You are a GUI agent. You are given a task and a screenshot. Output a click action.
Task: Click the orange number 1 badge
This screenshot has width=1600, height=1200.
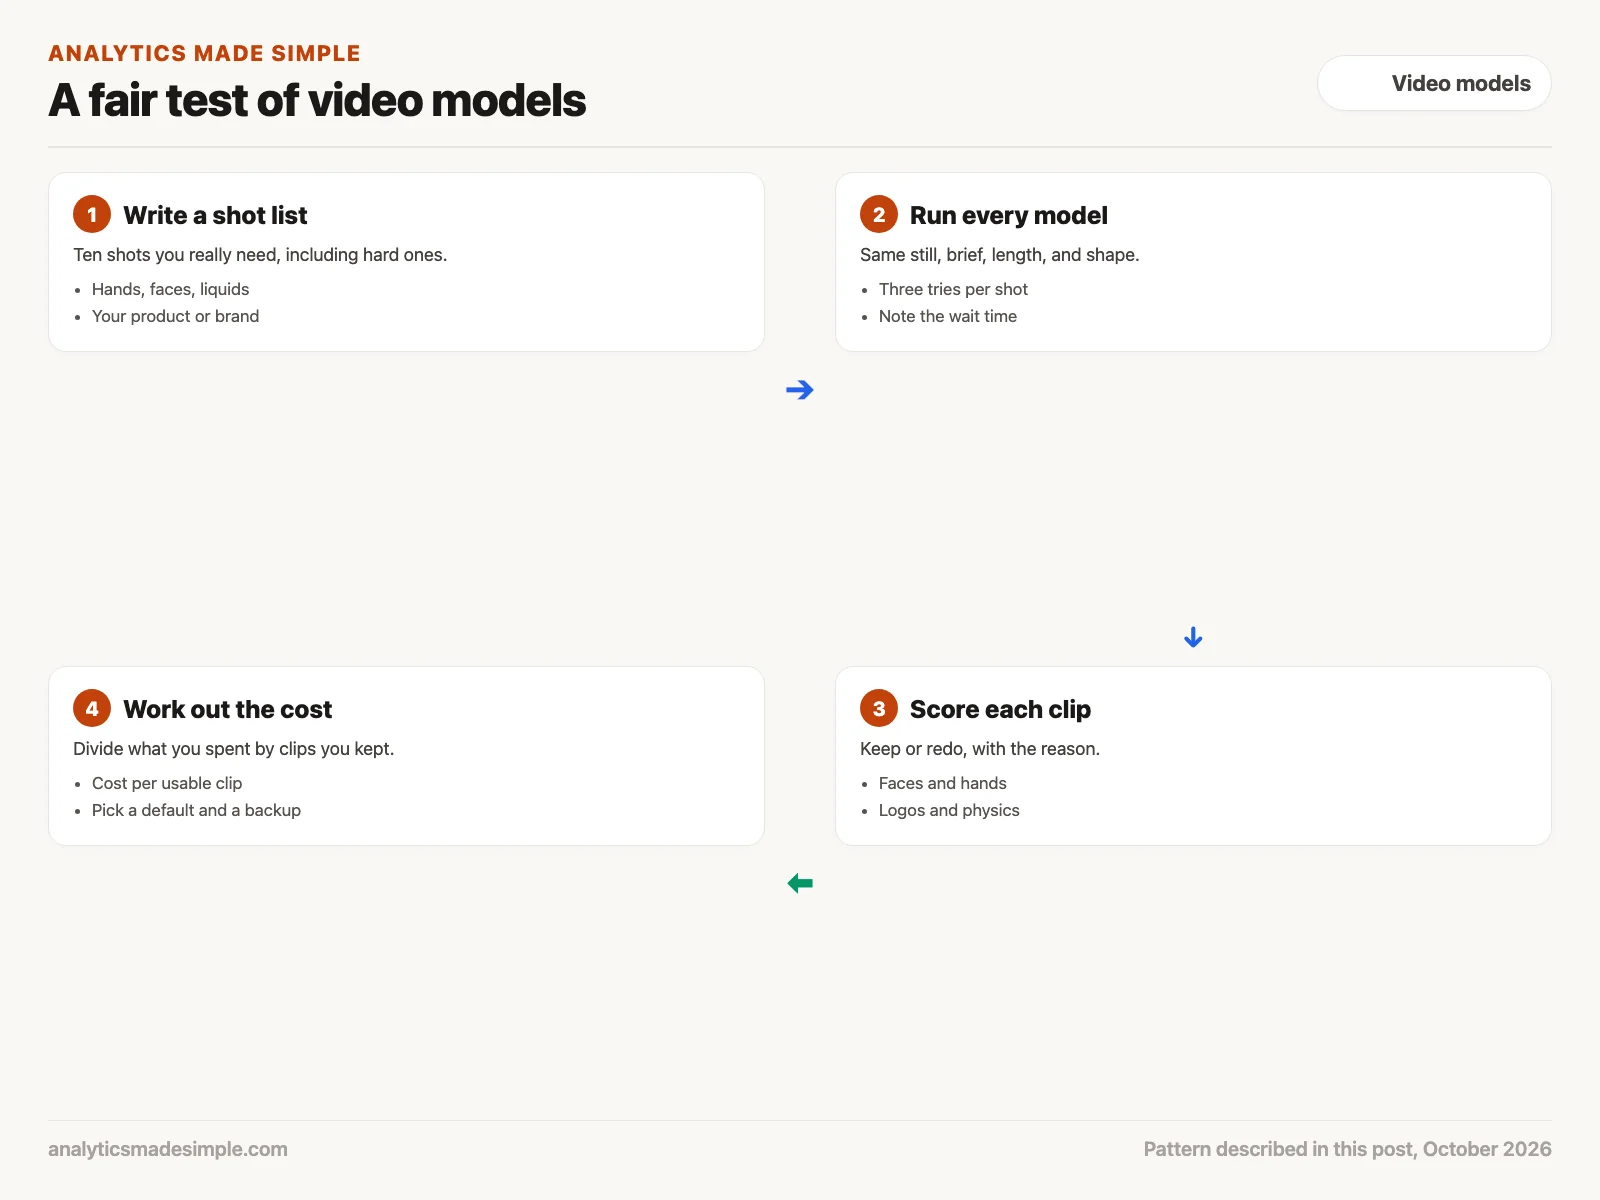coord(92,214)
